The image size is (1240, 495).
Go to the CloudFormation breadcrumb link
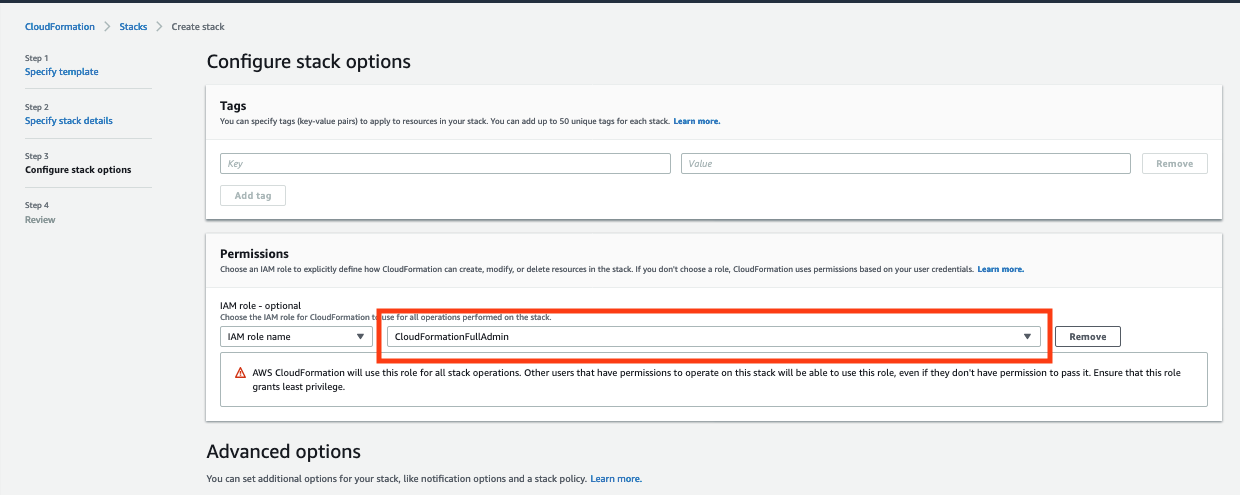(60, 27)
